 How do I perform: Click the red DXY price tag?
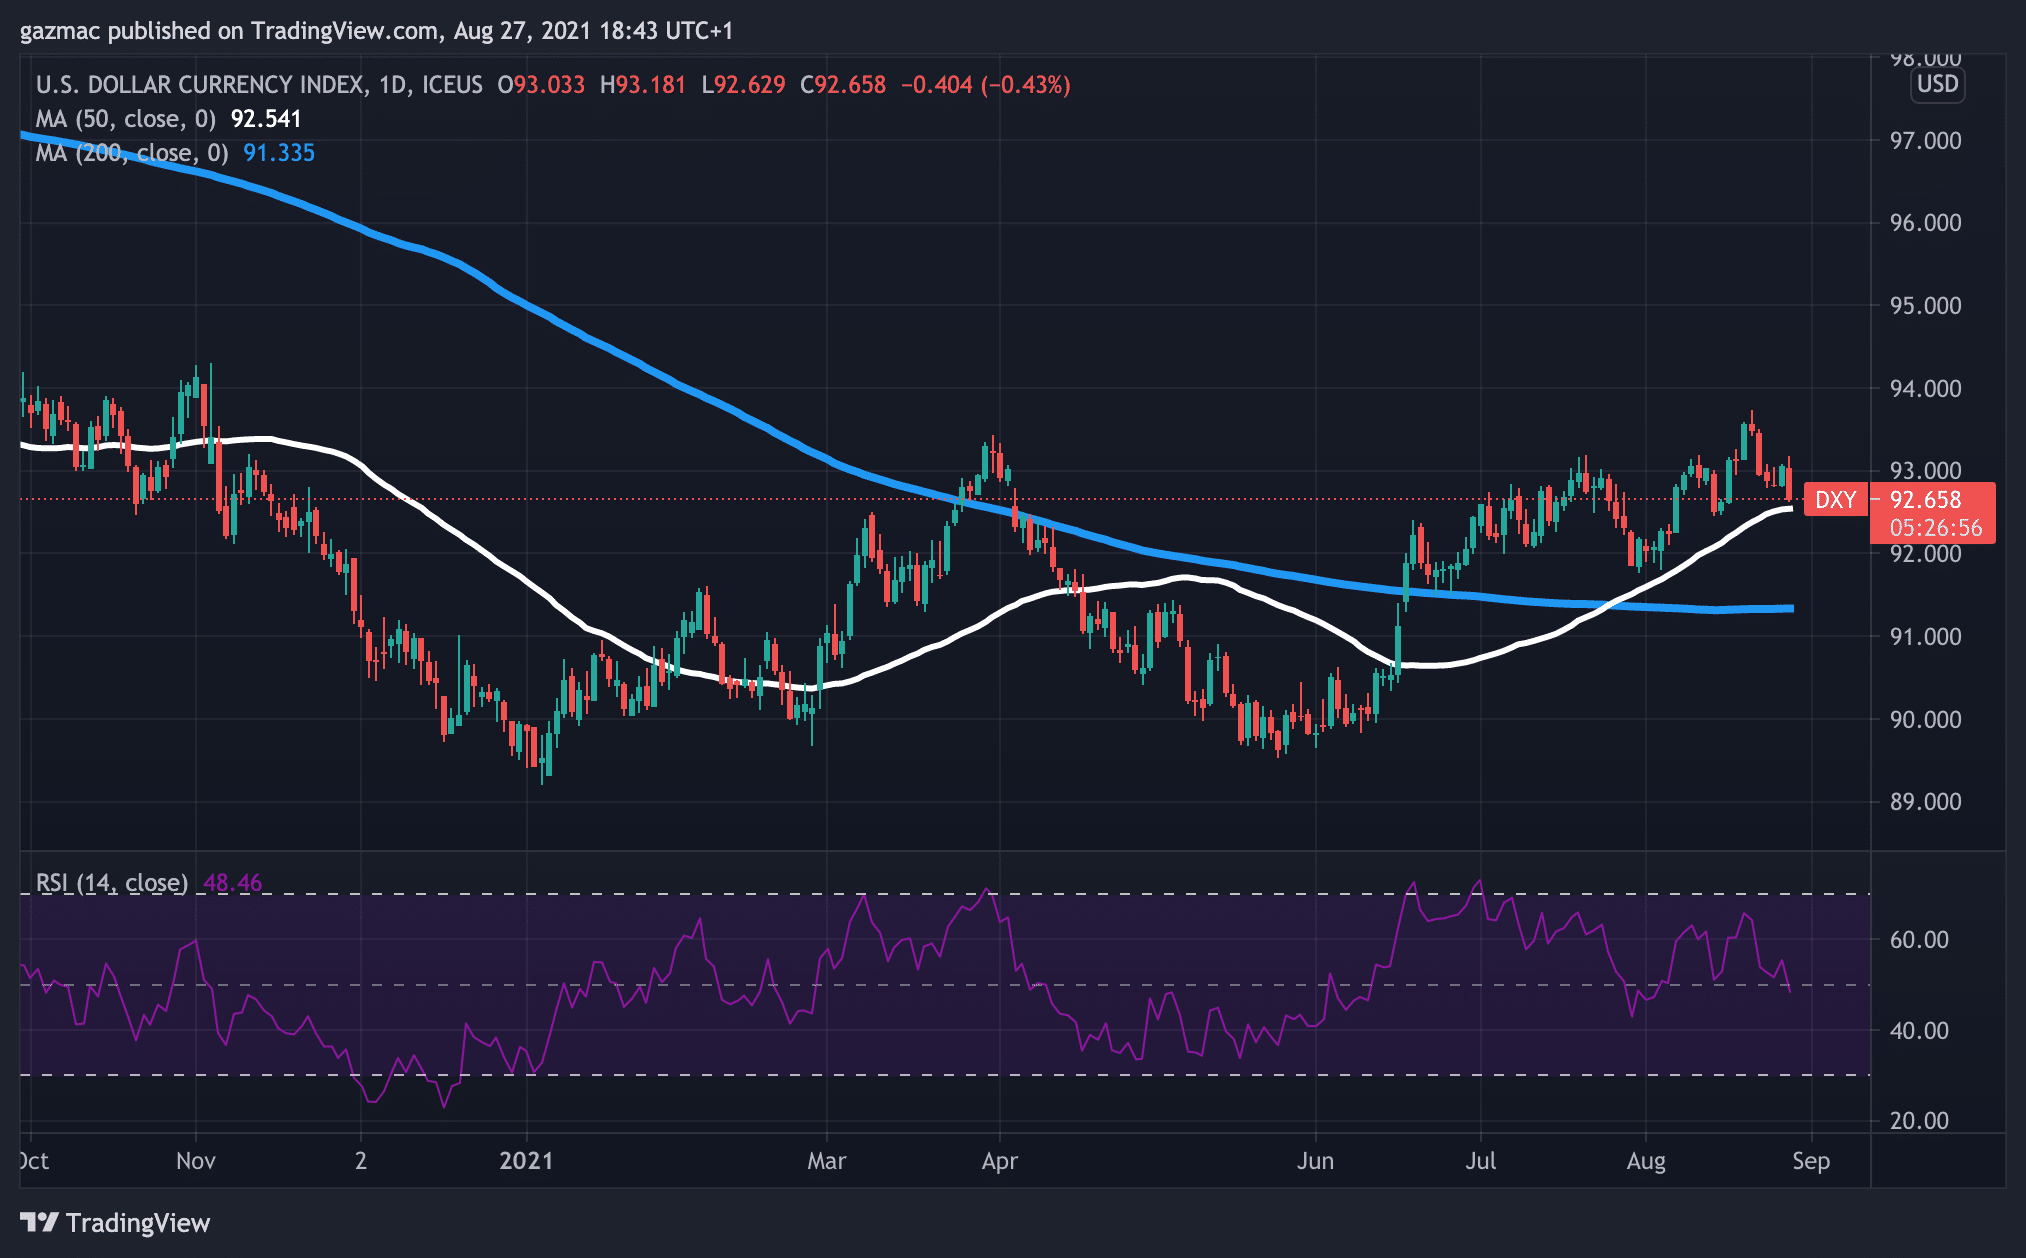(1835, 500)
